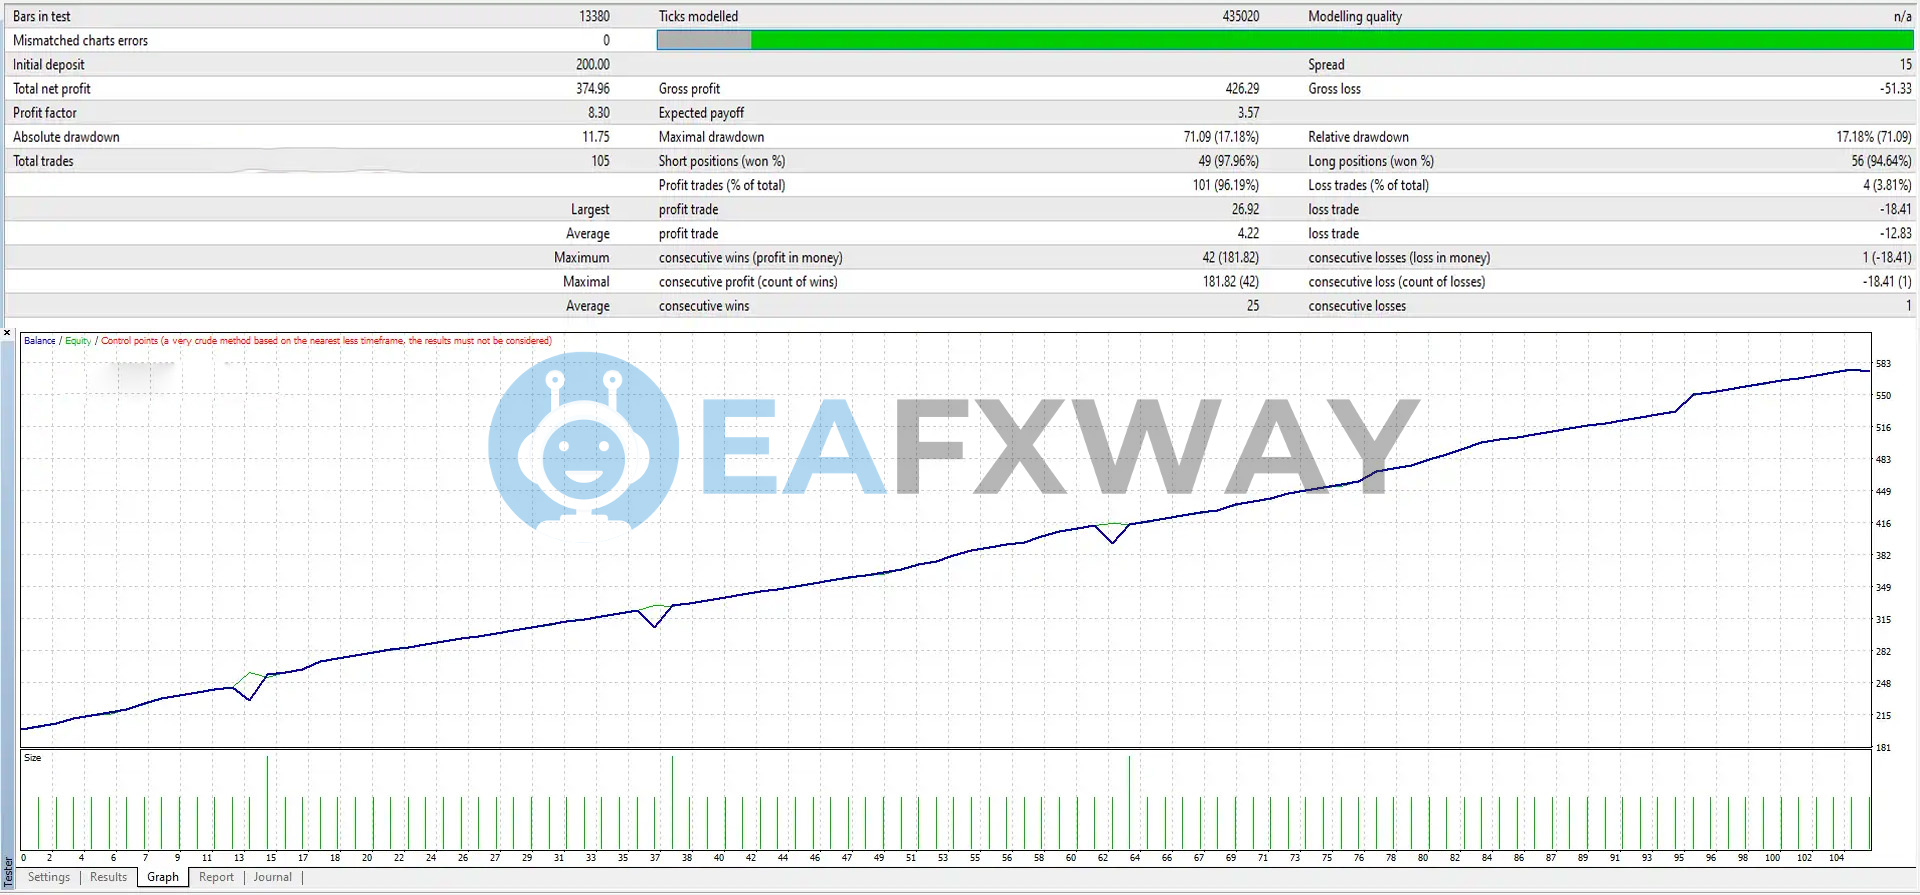Click the Profit trades value 101 (96.19%)
This screenshot has height=895, width=1920.
coord(1225,185)
